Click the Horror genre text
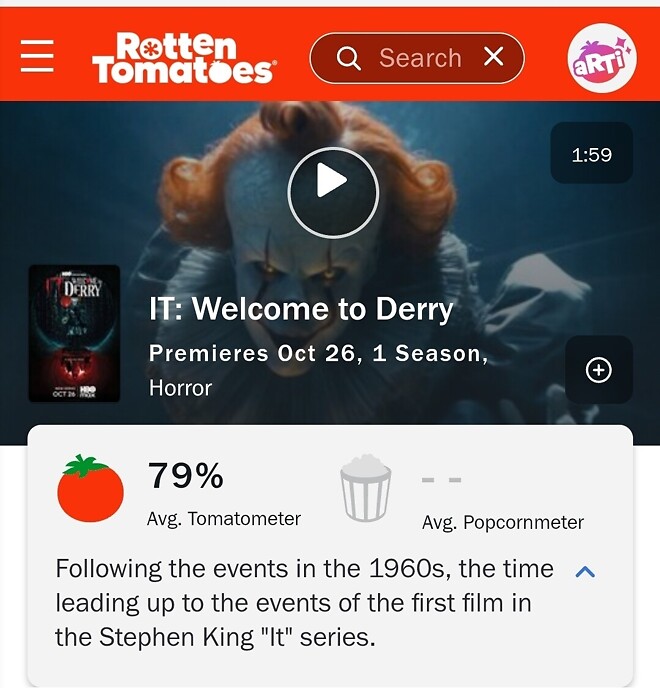 point(180,388)
